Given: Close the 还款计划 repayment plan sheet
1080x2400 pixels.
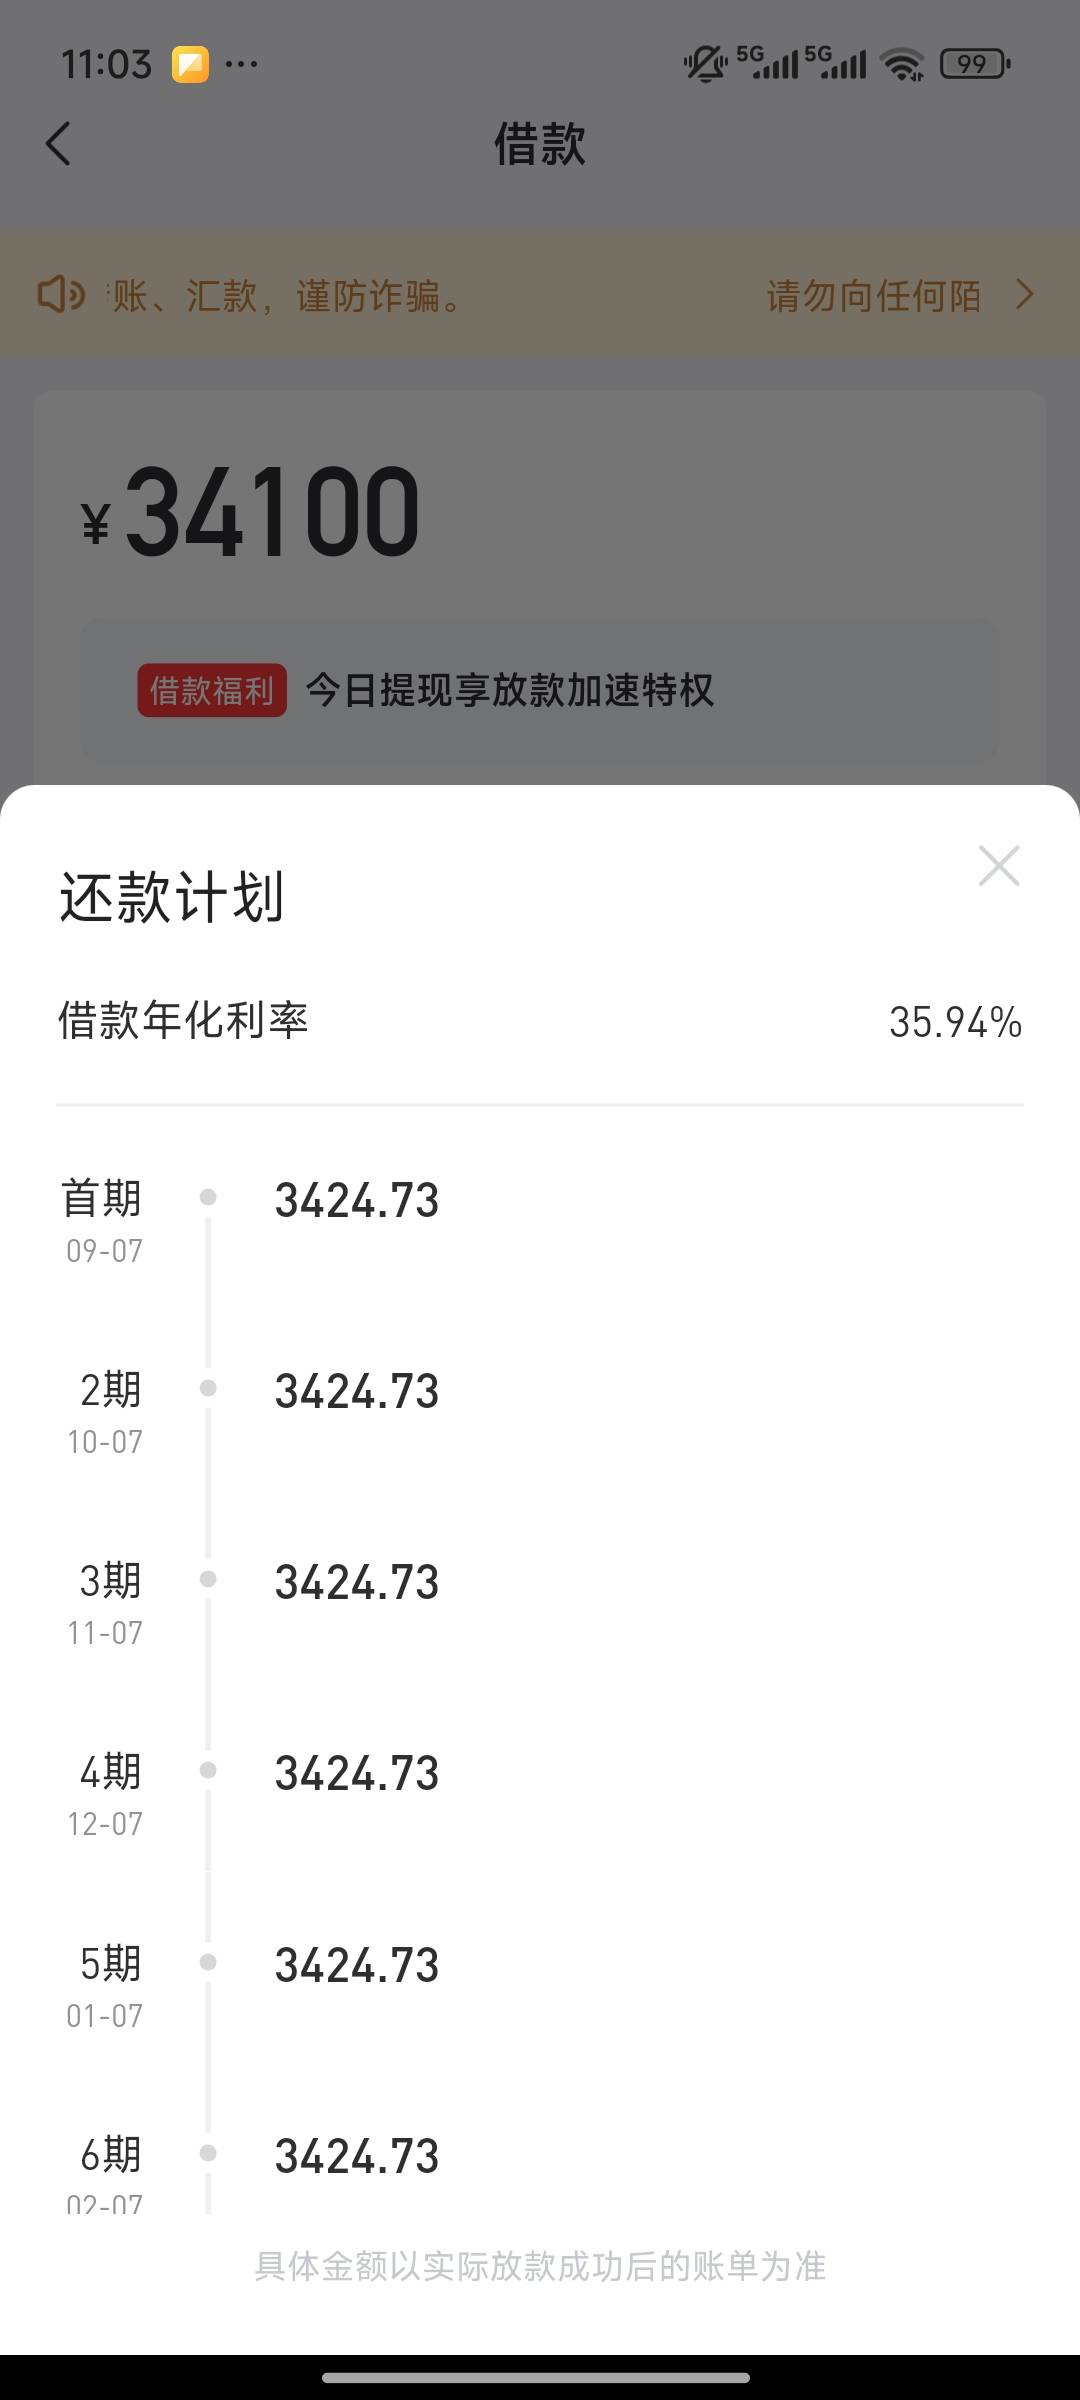Looking at the screenshot, I should click(999, 866).
